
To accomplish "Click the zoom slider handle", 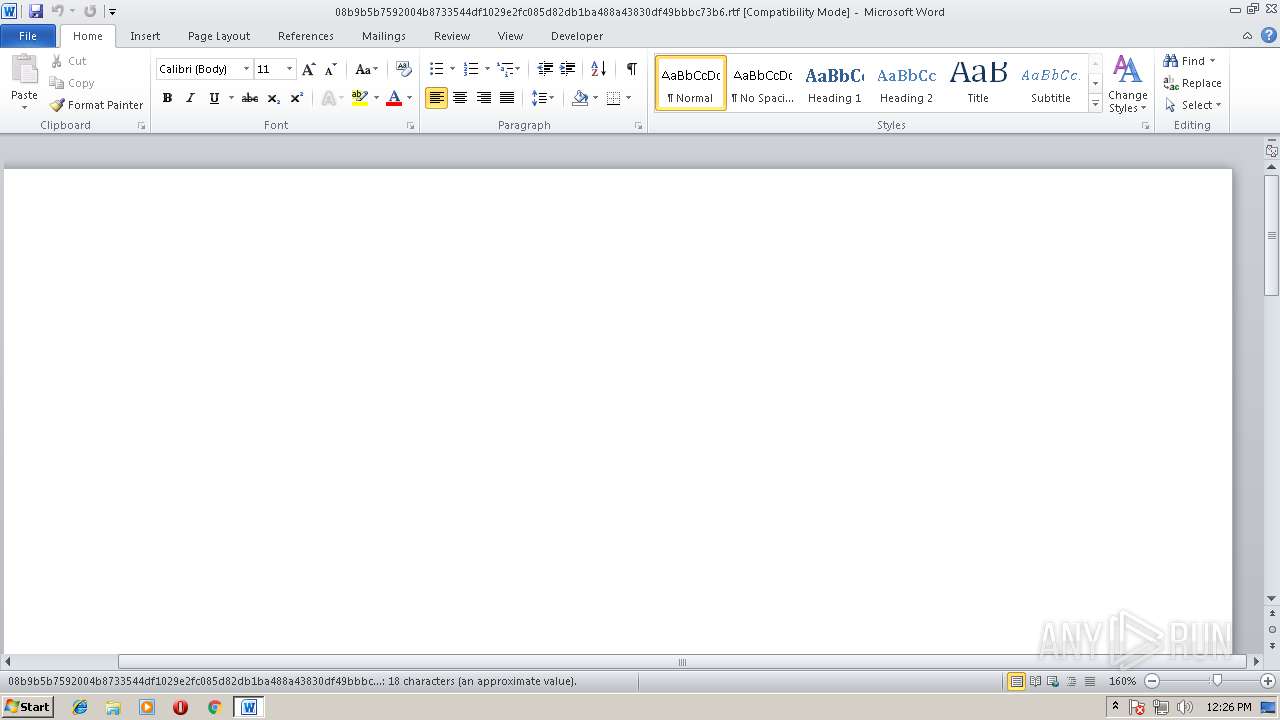I will pos(1217,681).
